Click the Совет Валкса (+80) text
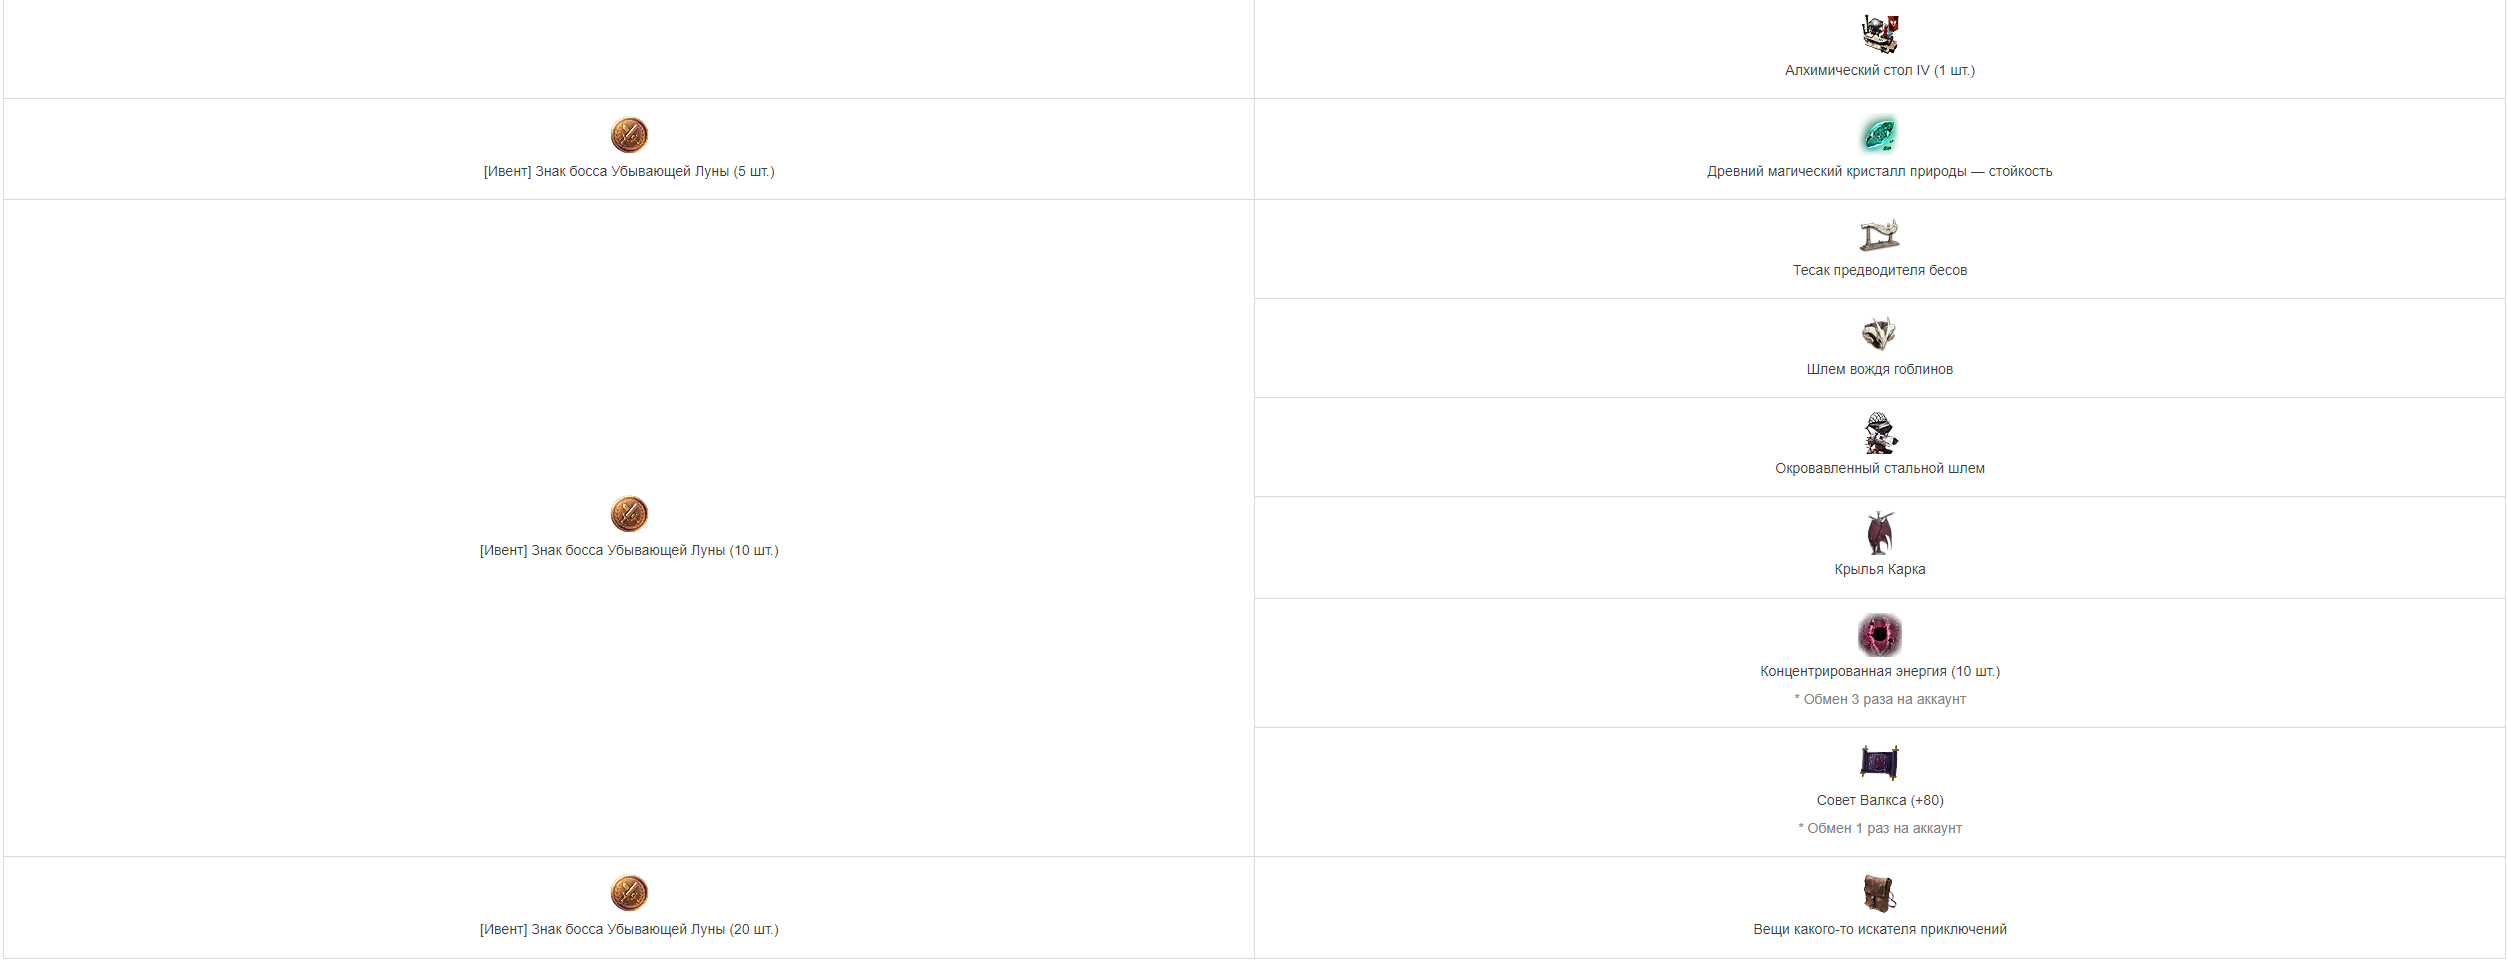Viewport: 2507px width, 962px height. 1880,801
